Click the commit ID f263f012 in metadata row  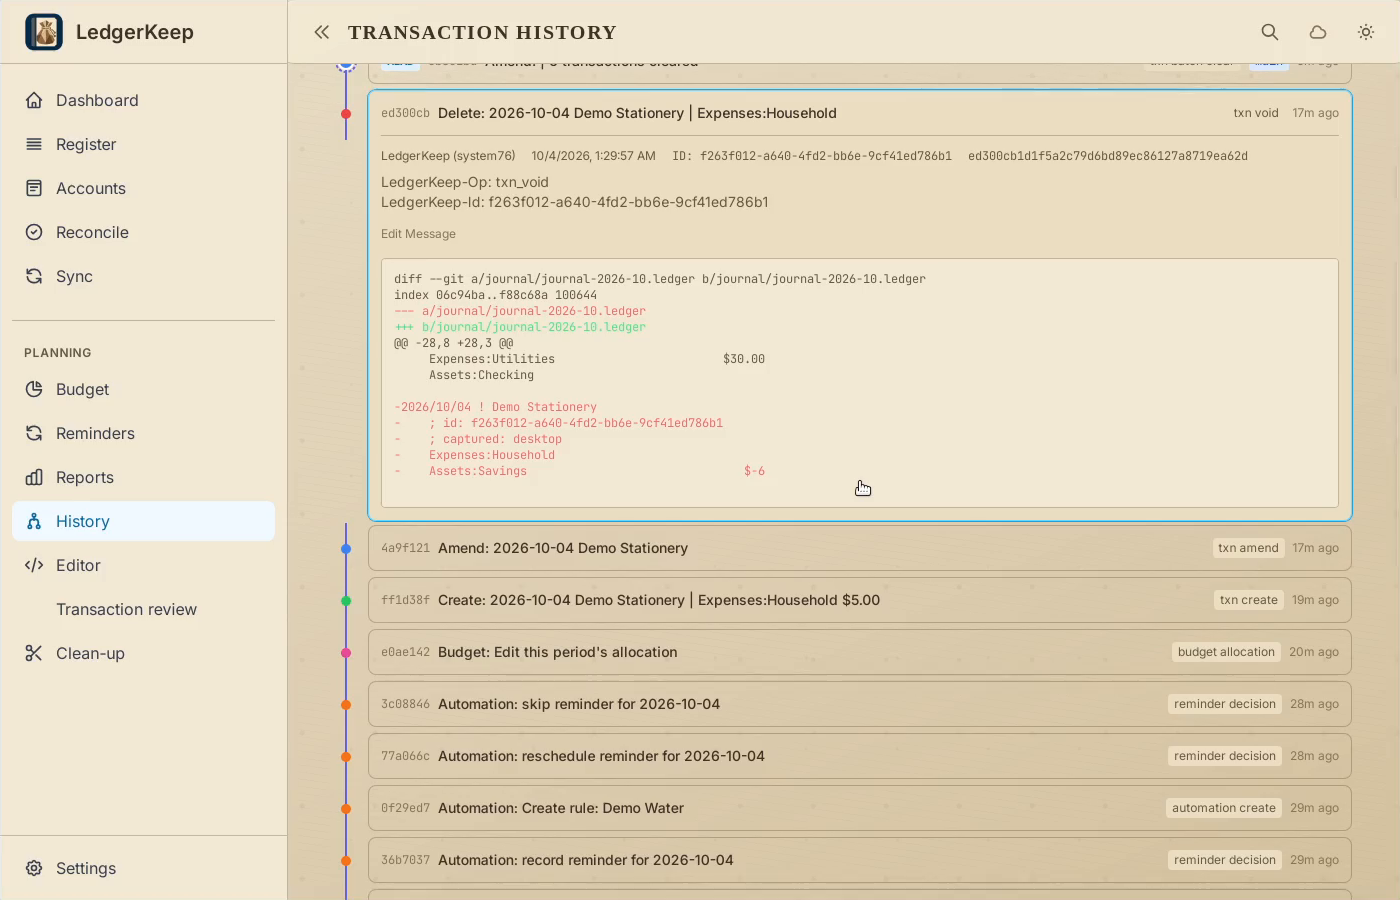click(812, 156)
